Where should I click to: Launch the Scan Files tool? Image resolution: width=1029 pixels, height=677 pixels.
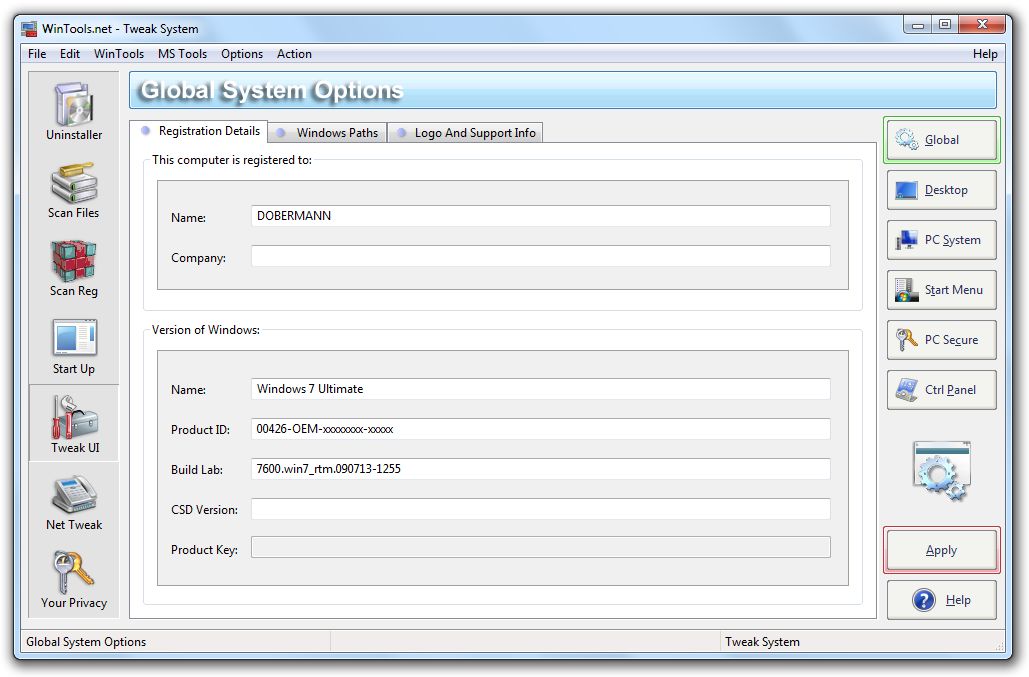[74, 190]
